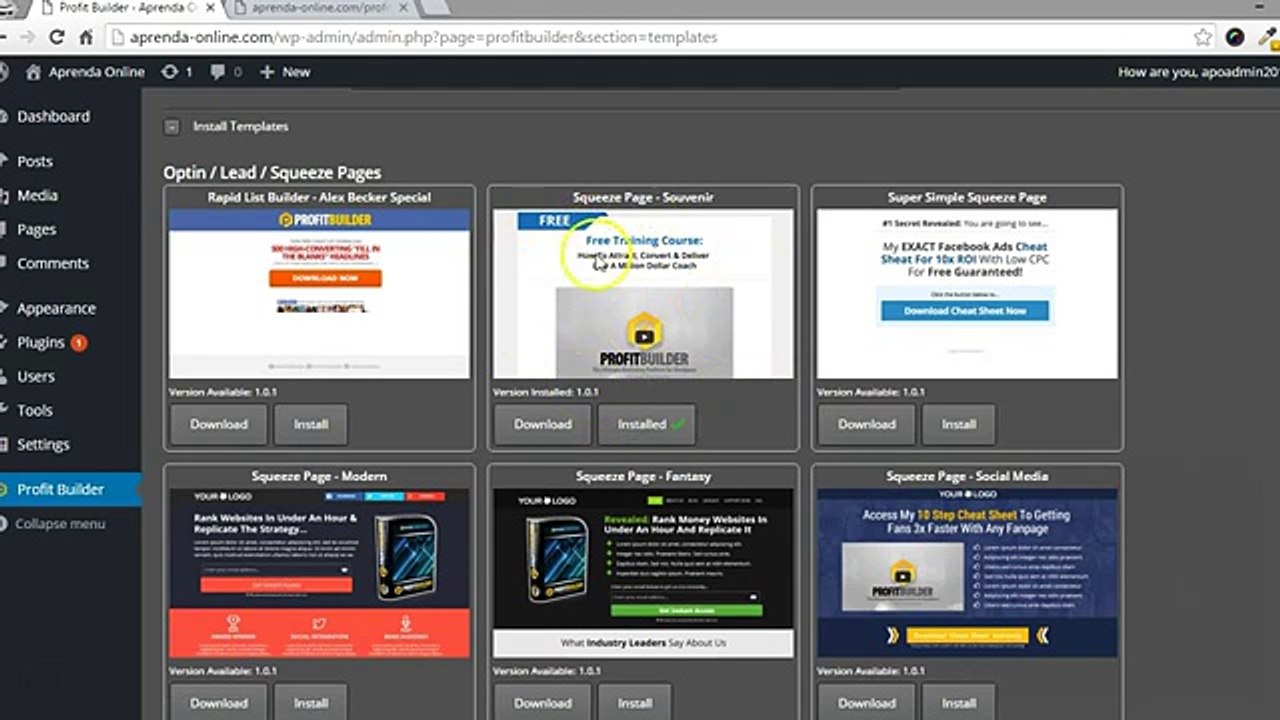Click the Optin / Lead / Squeeze Pages heading
1280x720 pixels.
(272, 172)
